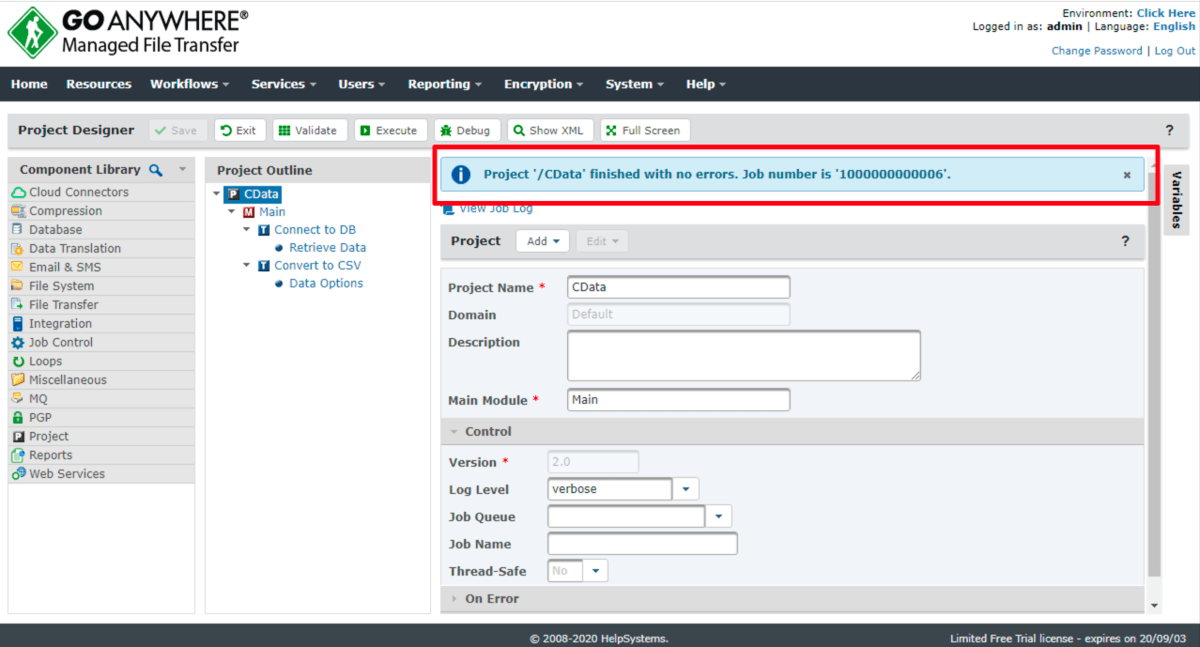
Task: Click the Integration category icon
Action: [x=18, y=324]
